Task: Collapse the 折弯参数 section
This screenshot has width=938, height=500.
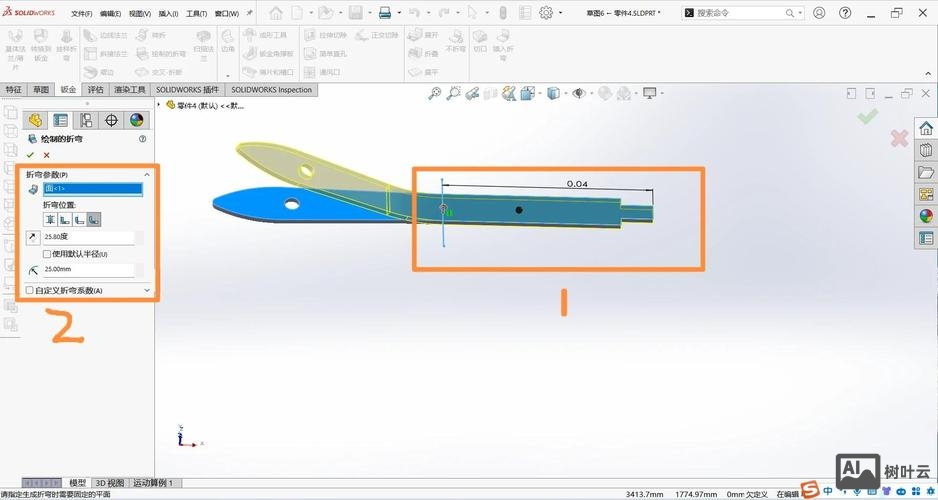Action: pyautogui.click(x=147, y=174)
